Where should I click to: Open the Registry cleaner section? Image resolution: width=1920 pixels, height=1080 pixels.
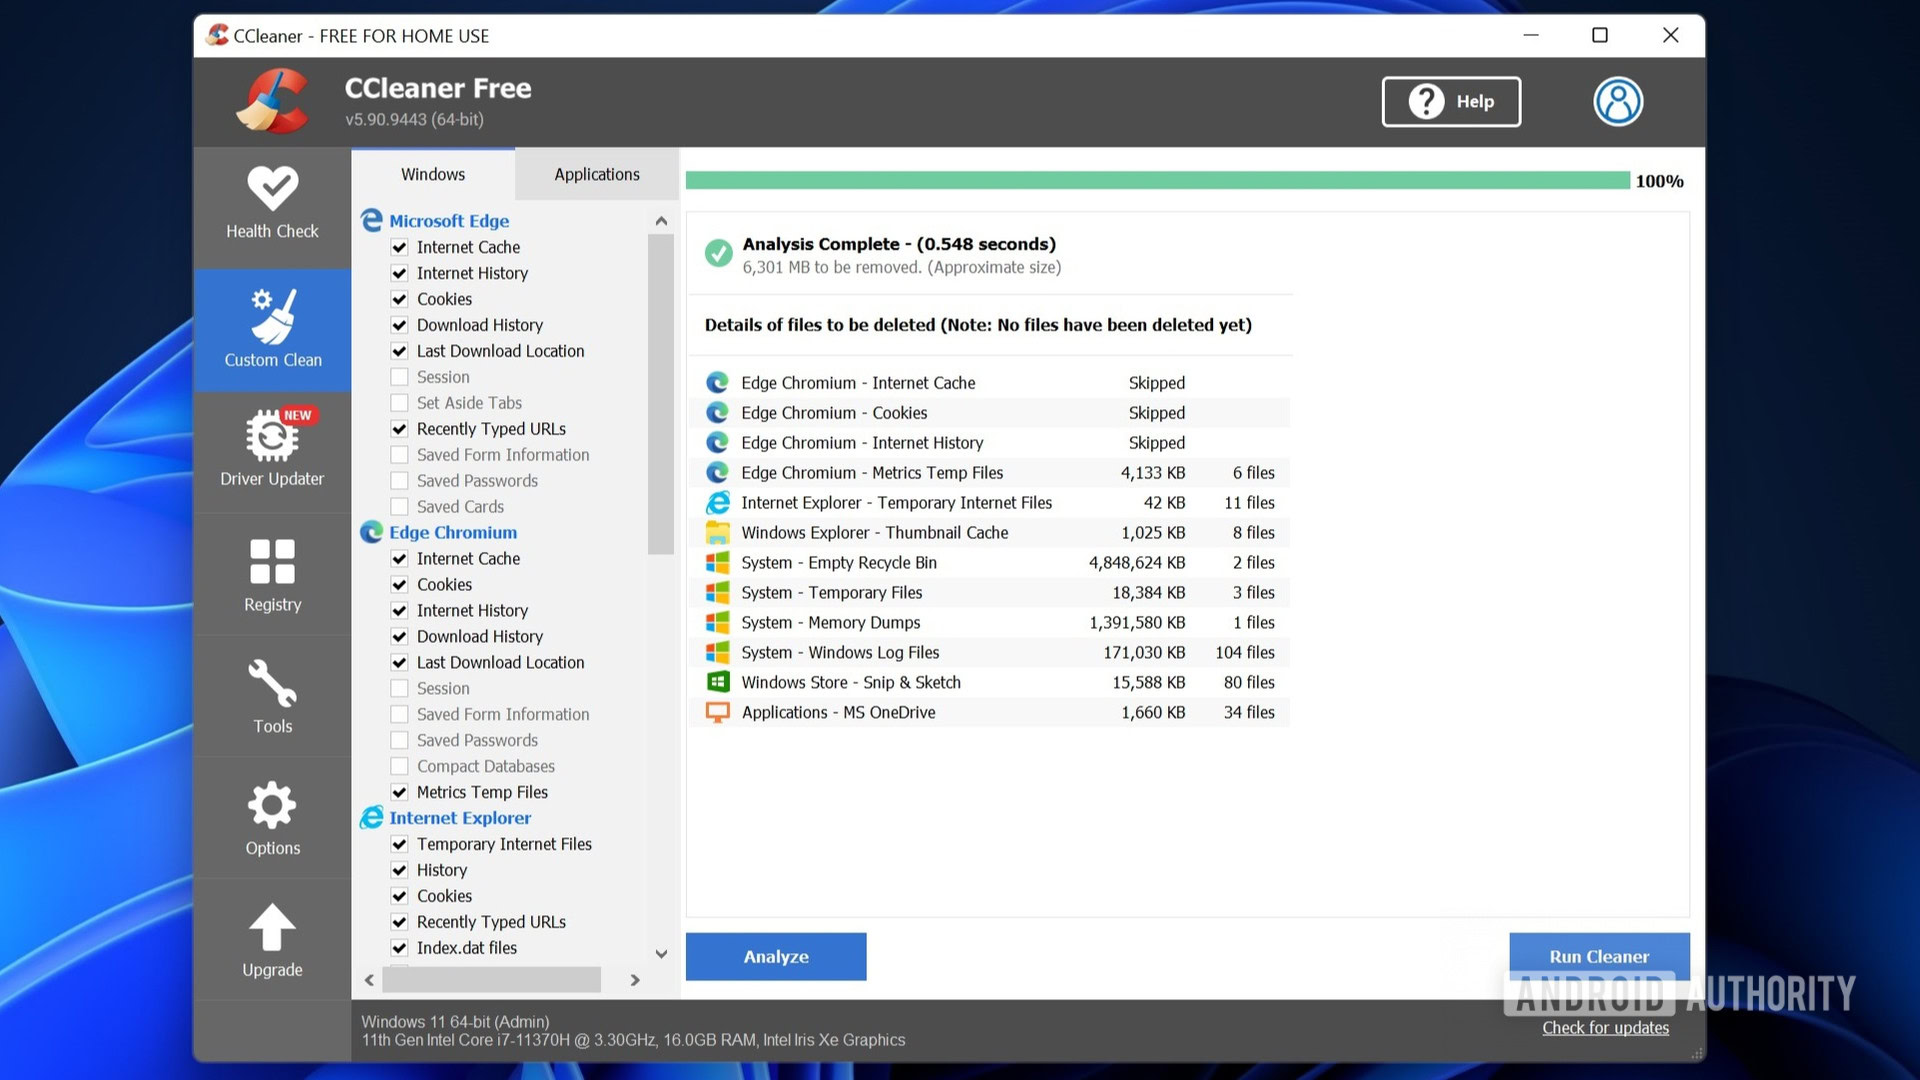tap(272, 574)
